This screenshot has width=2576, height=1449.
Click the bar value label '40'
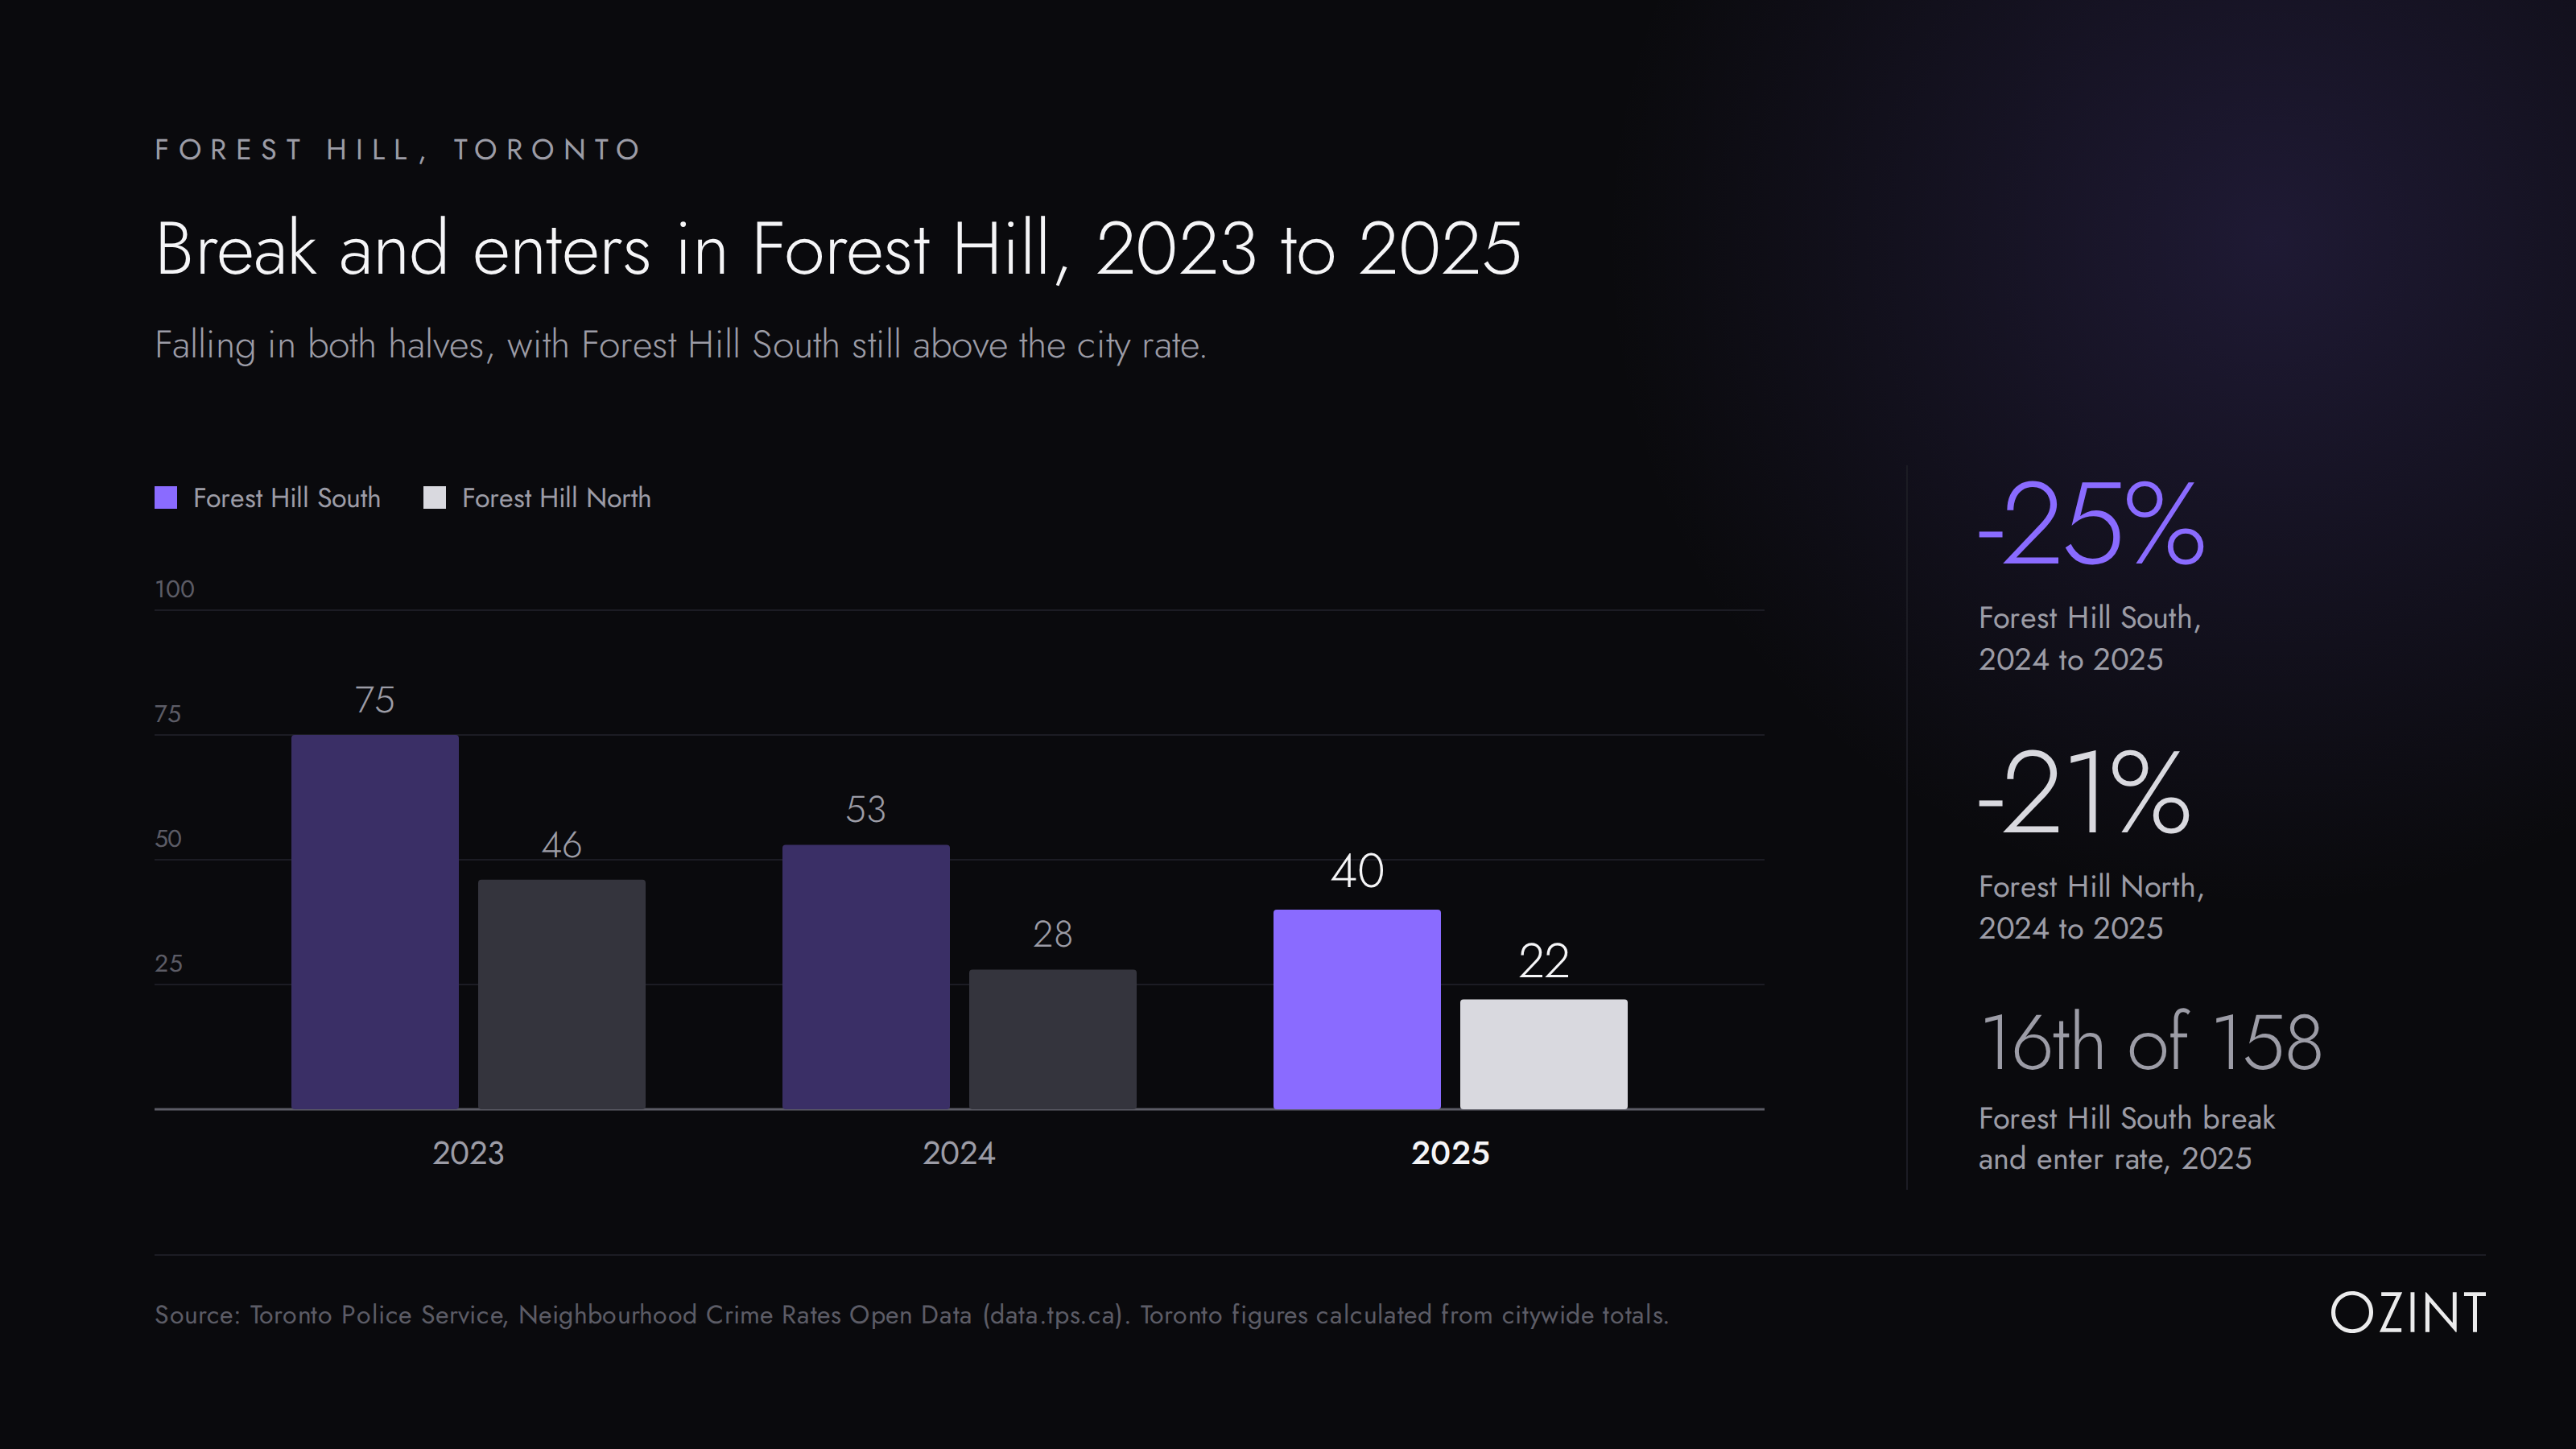[x=1357, y=871]
